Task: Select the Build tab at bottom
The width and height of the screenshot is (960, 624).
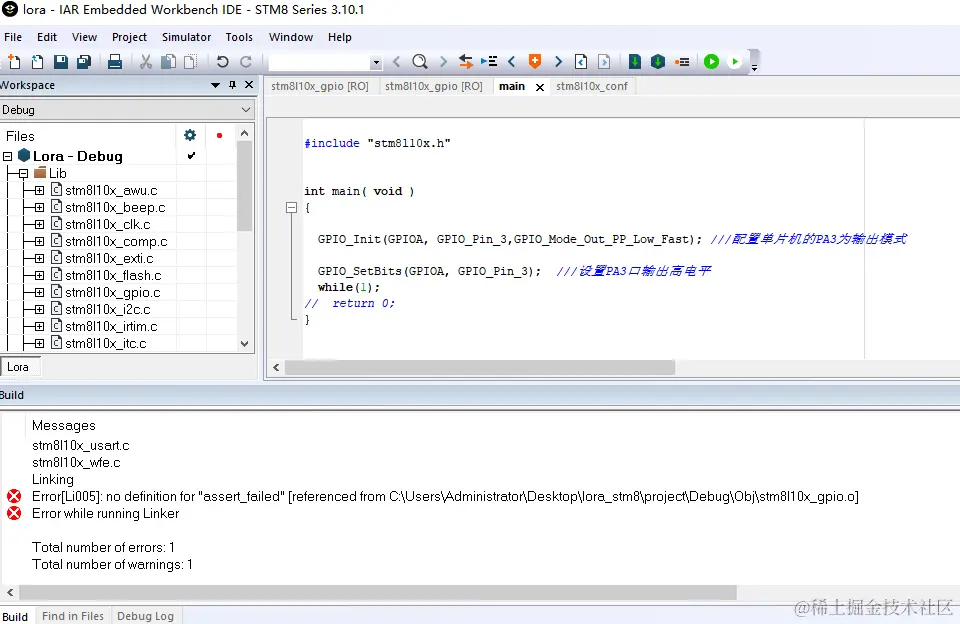Action: coord(15,616)
